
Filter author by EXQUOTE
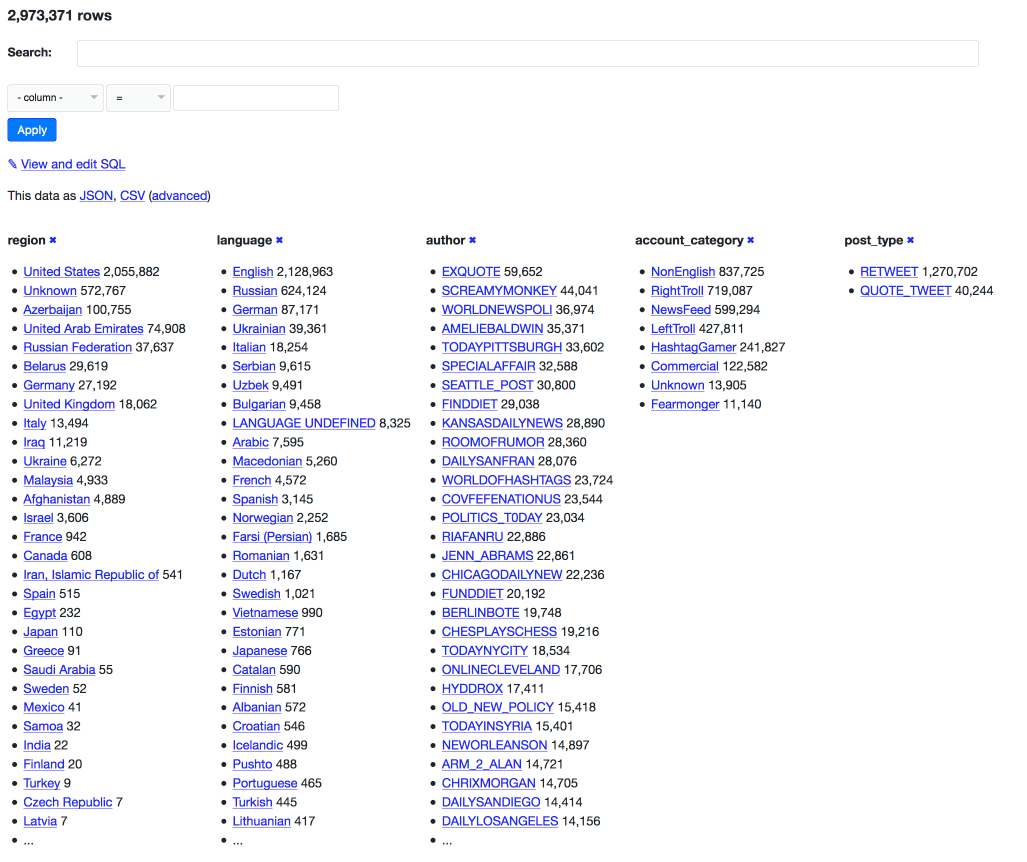point(471,272)
